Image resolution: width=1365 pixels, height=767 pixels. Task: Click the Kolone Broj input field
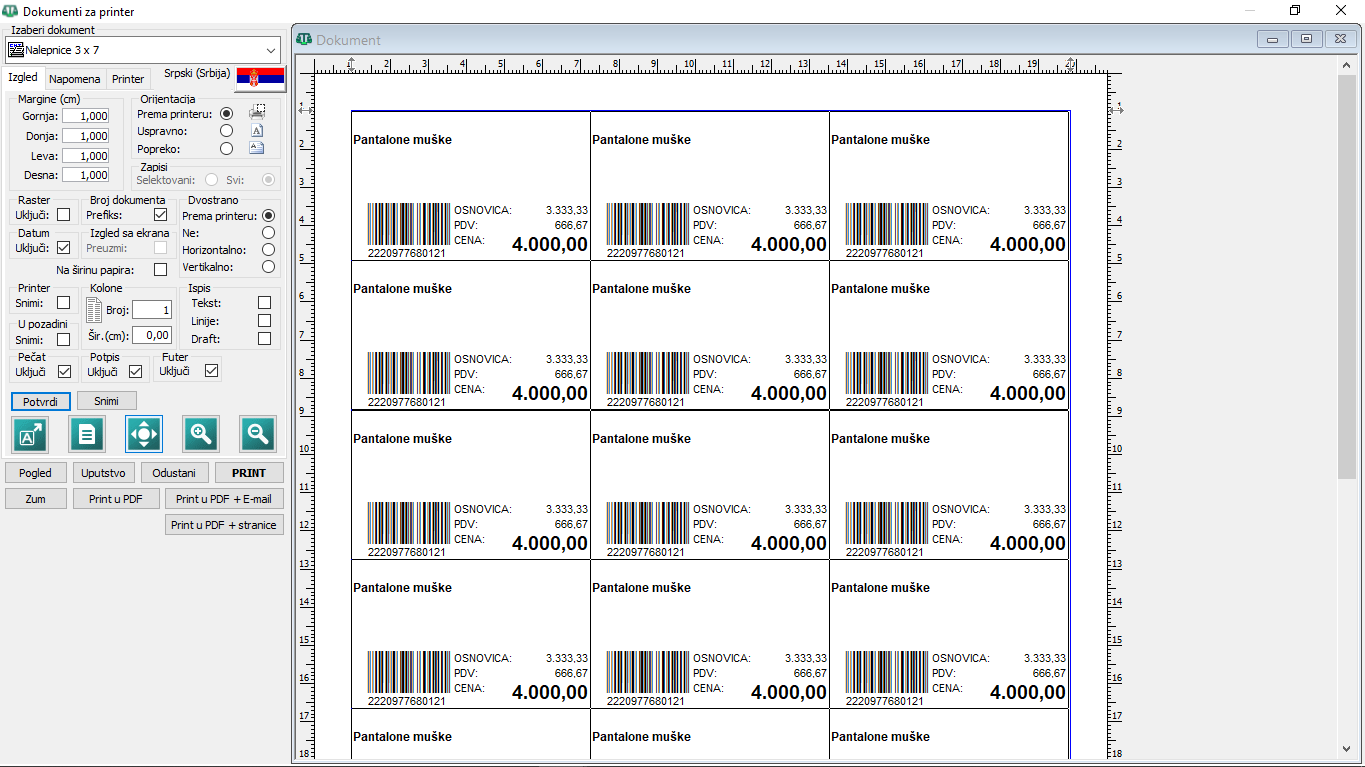pos(152,310)
